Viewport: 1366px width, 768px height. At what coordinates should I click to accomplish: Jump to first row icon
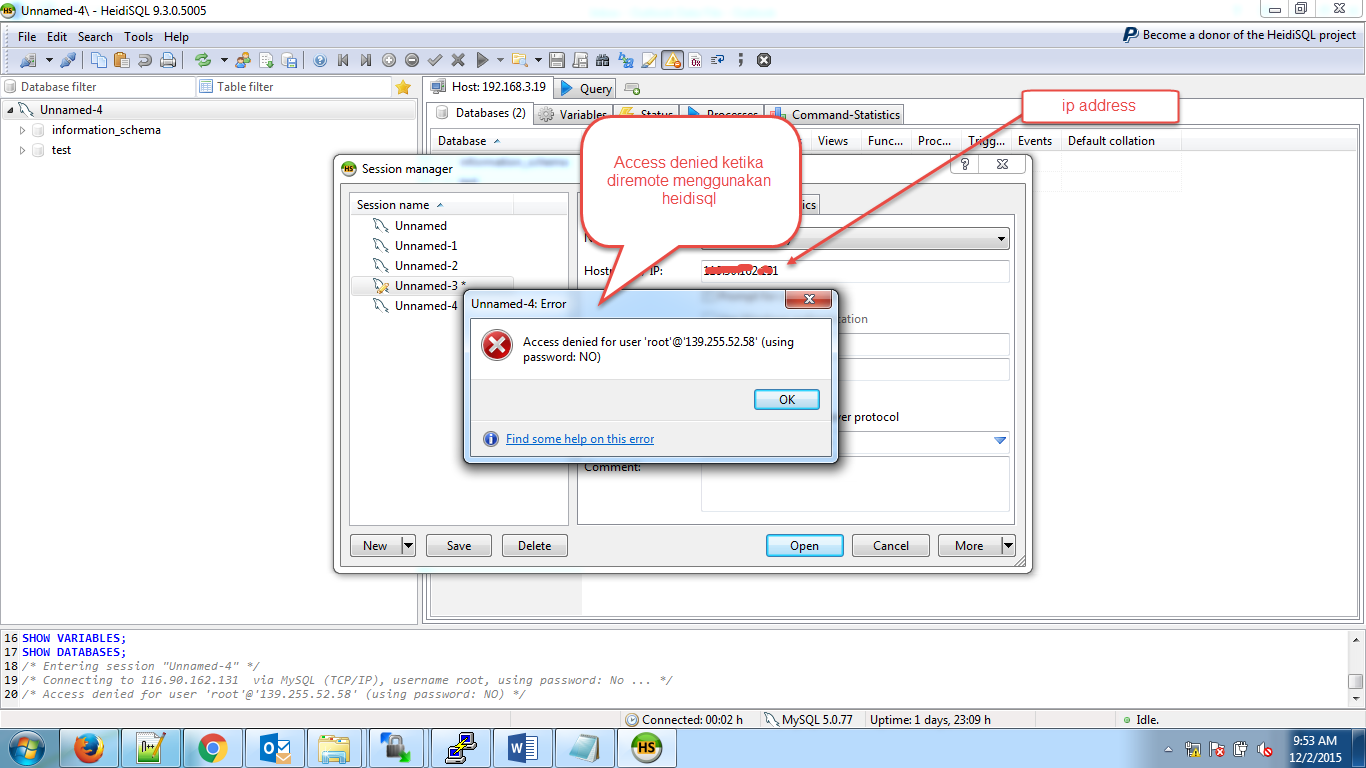(343, 60)
